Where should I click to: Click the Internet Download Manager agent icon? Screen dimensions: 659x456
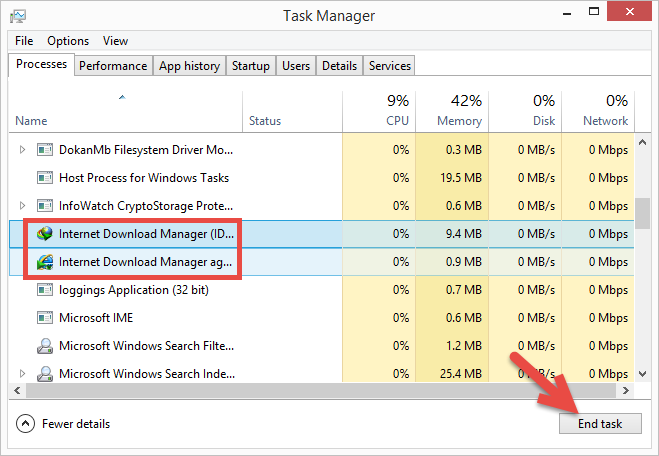tap(45, 262)
